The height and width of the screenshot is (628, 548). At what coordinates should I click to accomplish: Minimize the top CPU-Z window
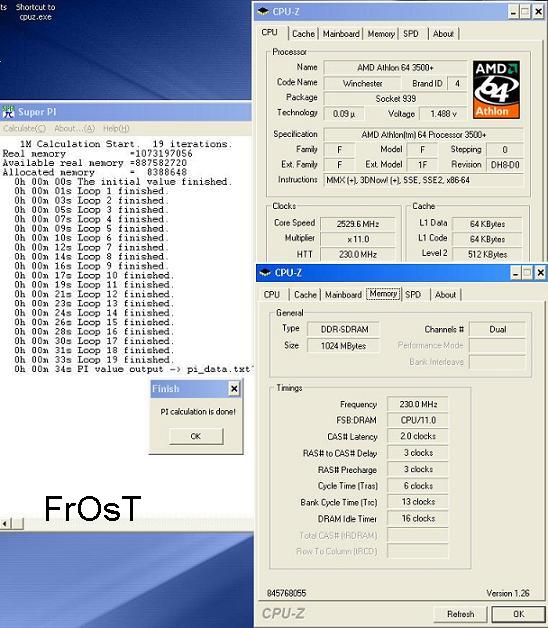(x=514, y=12)
